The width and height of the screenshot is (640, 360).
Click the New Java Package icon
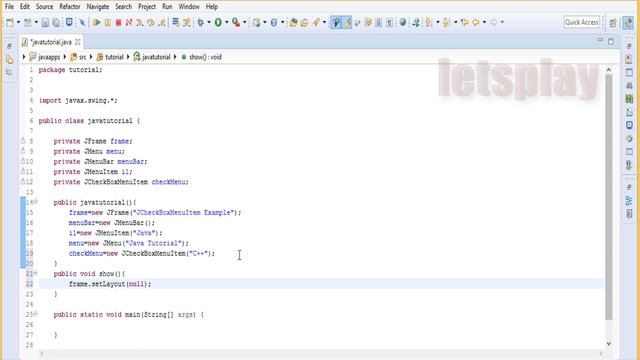click(x=256, y=22)
